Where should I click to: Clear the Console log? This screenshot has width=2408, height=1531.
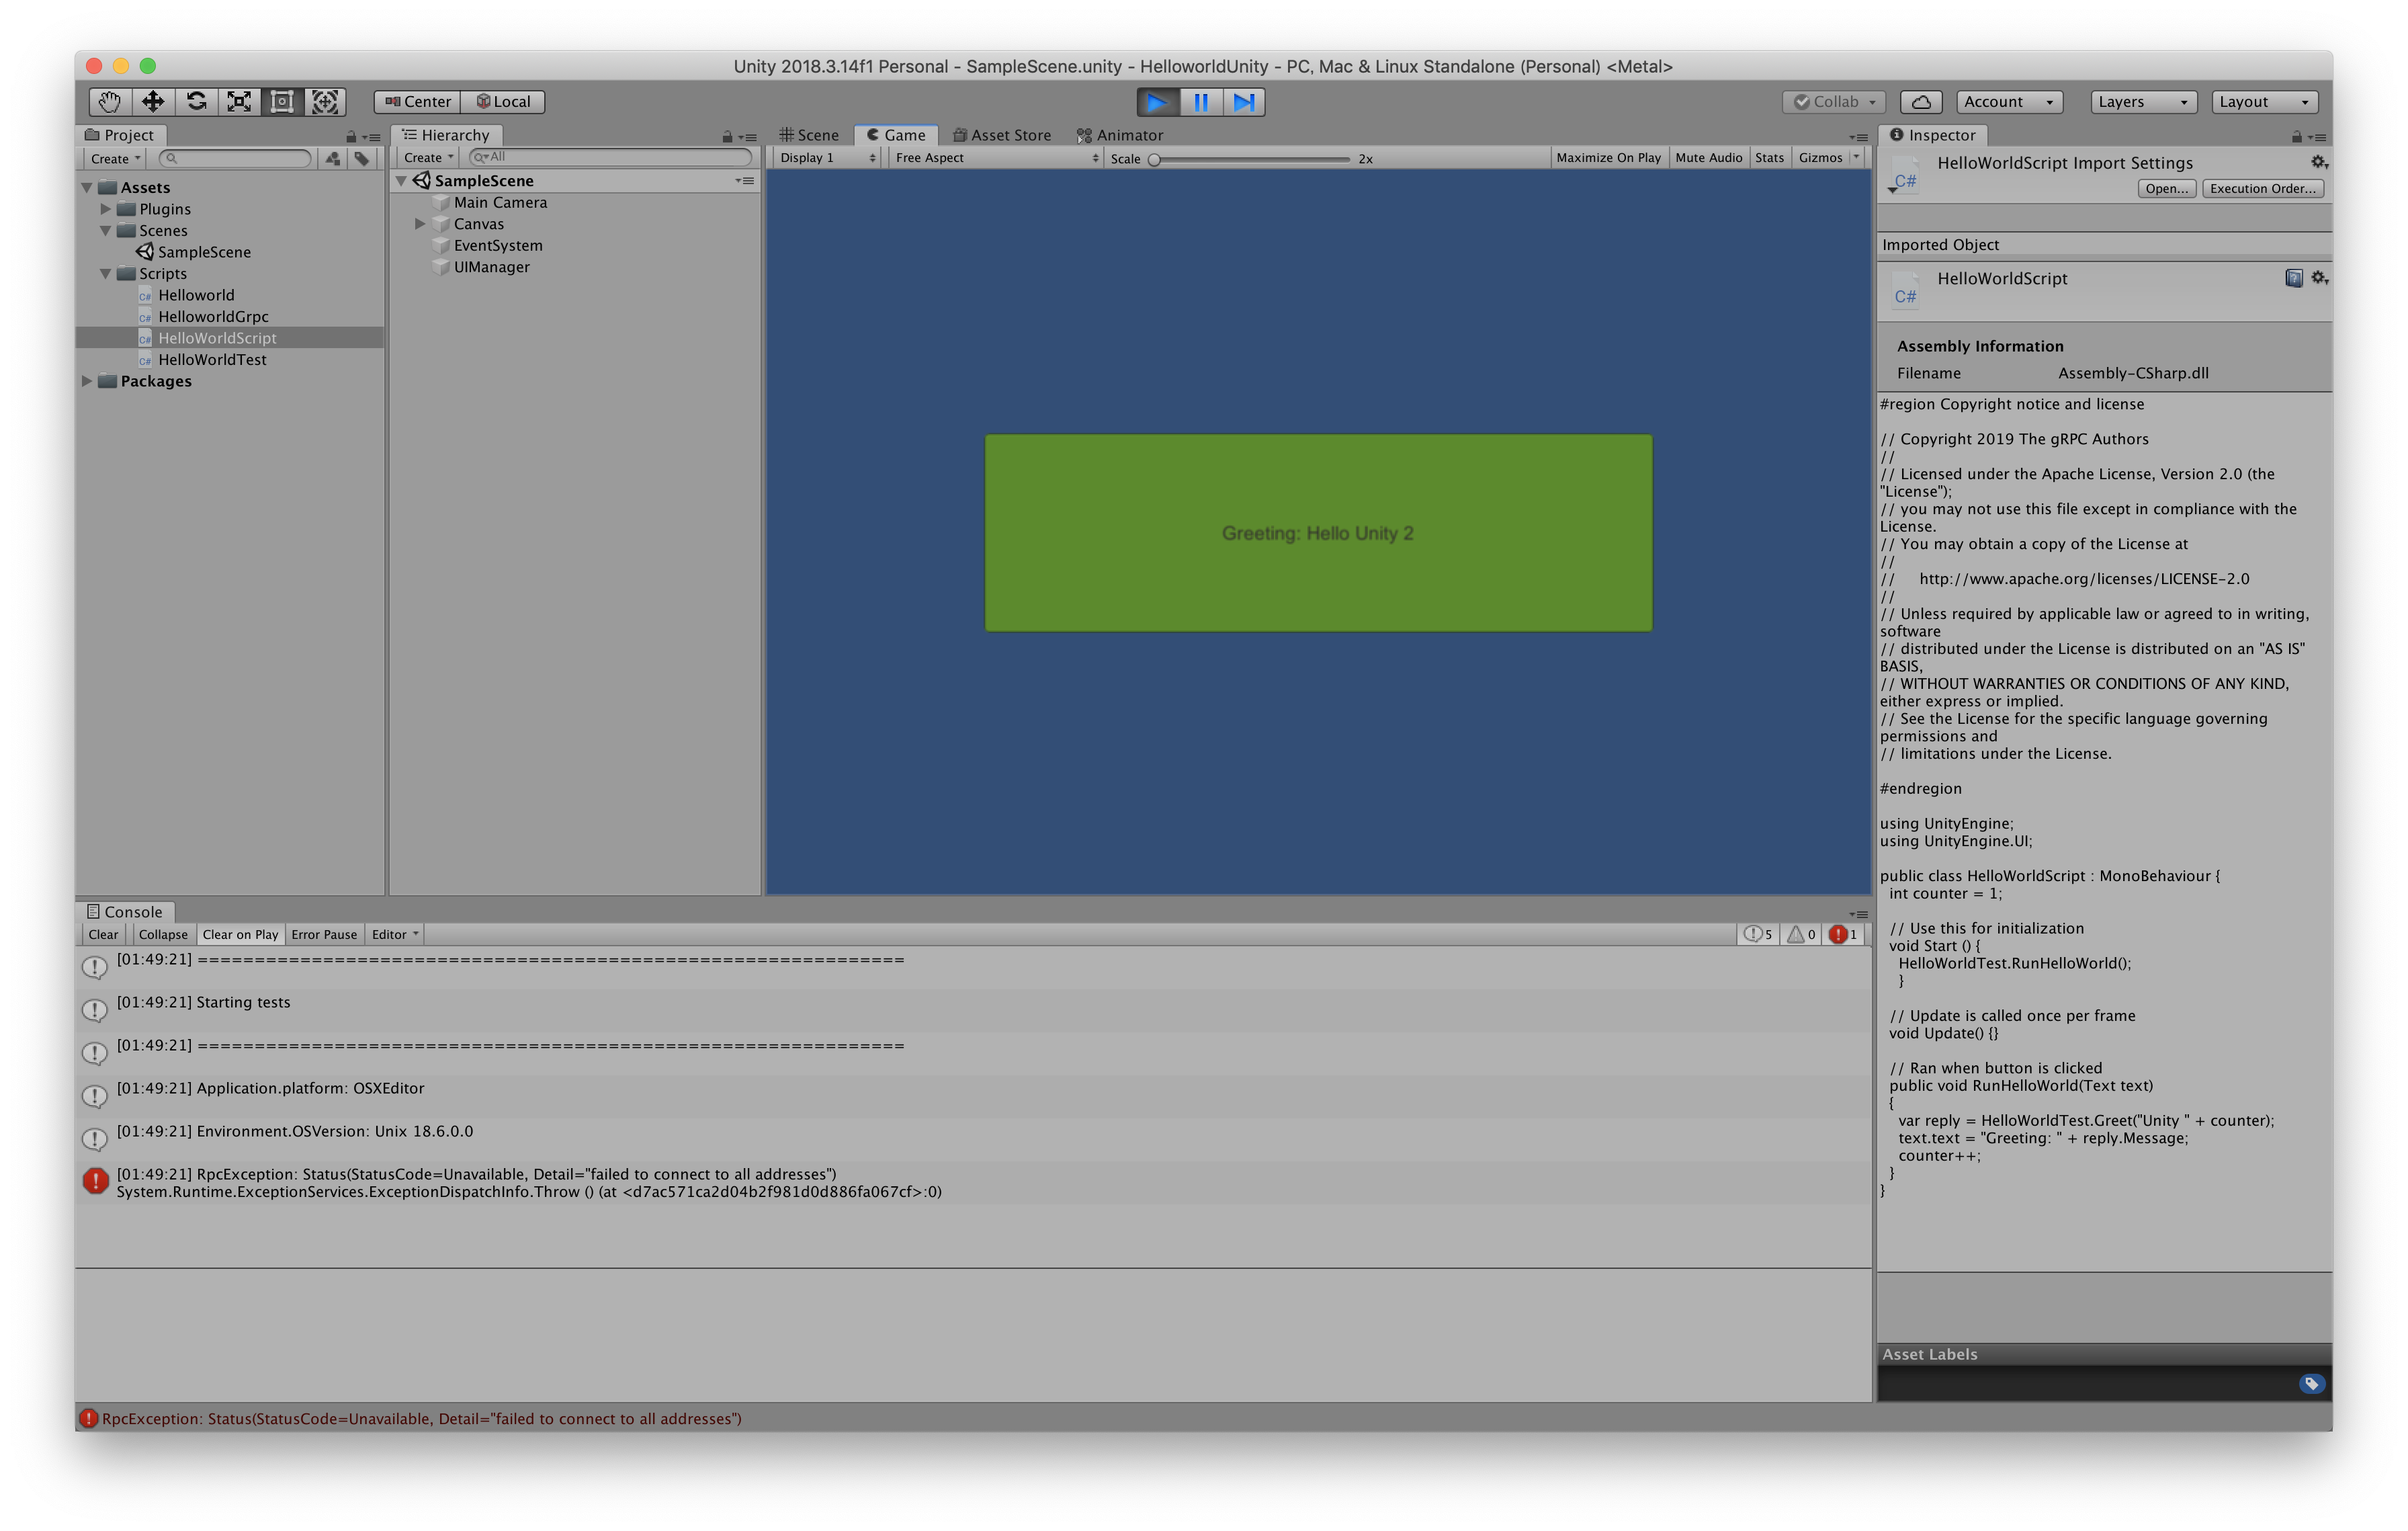(103, 934)
